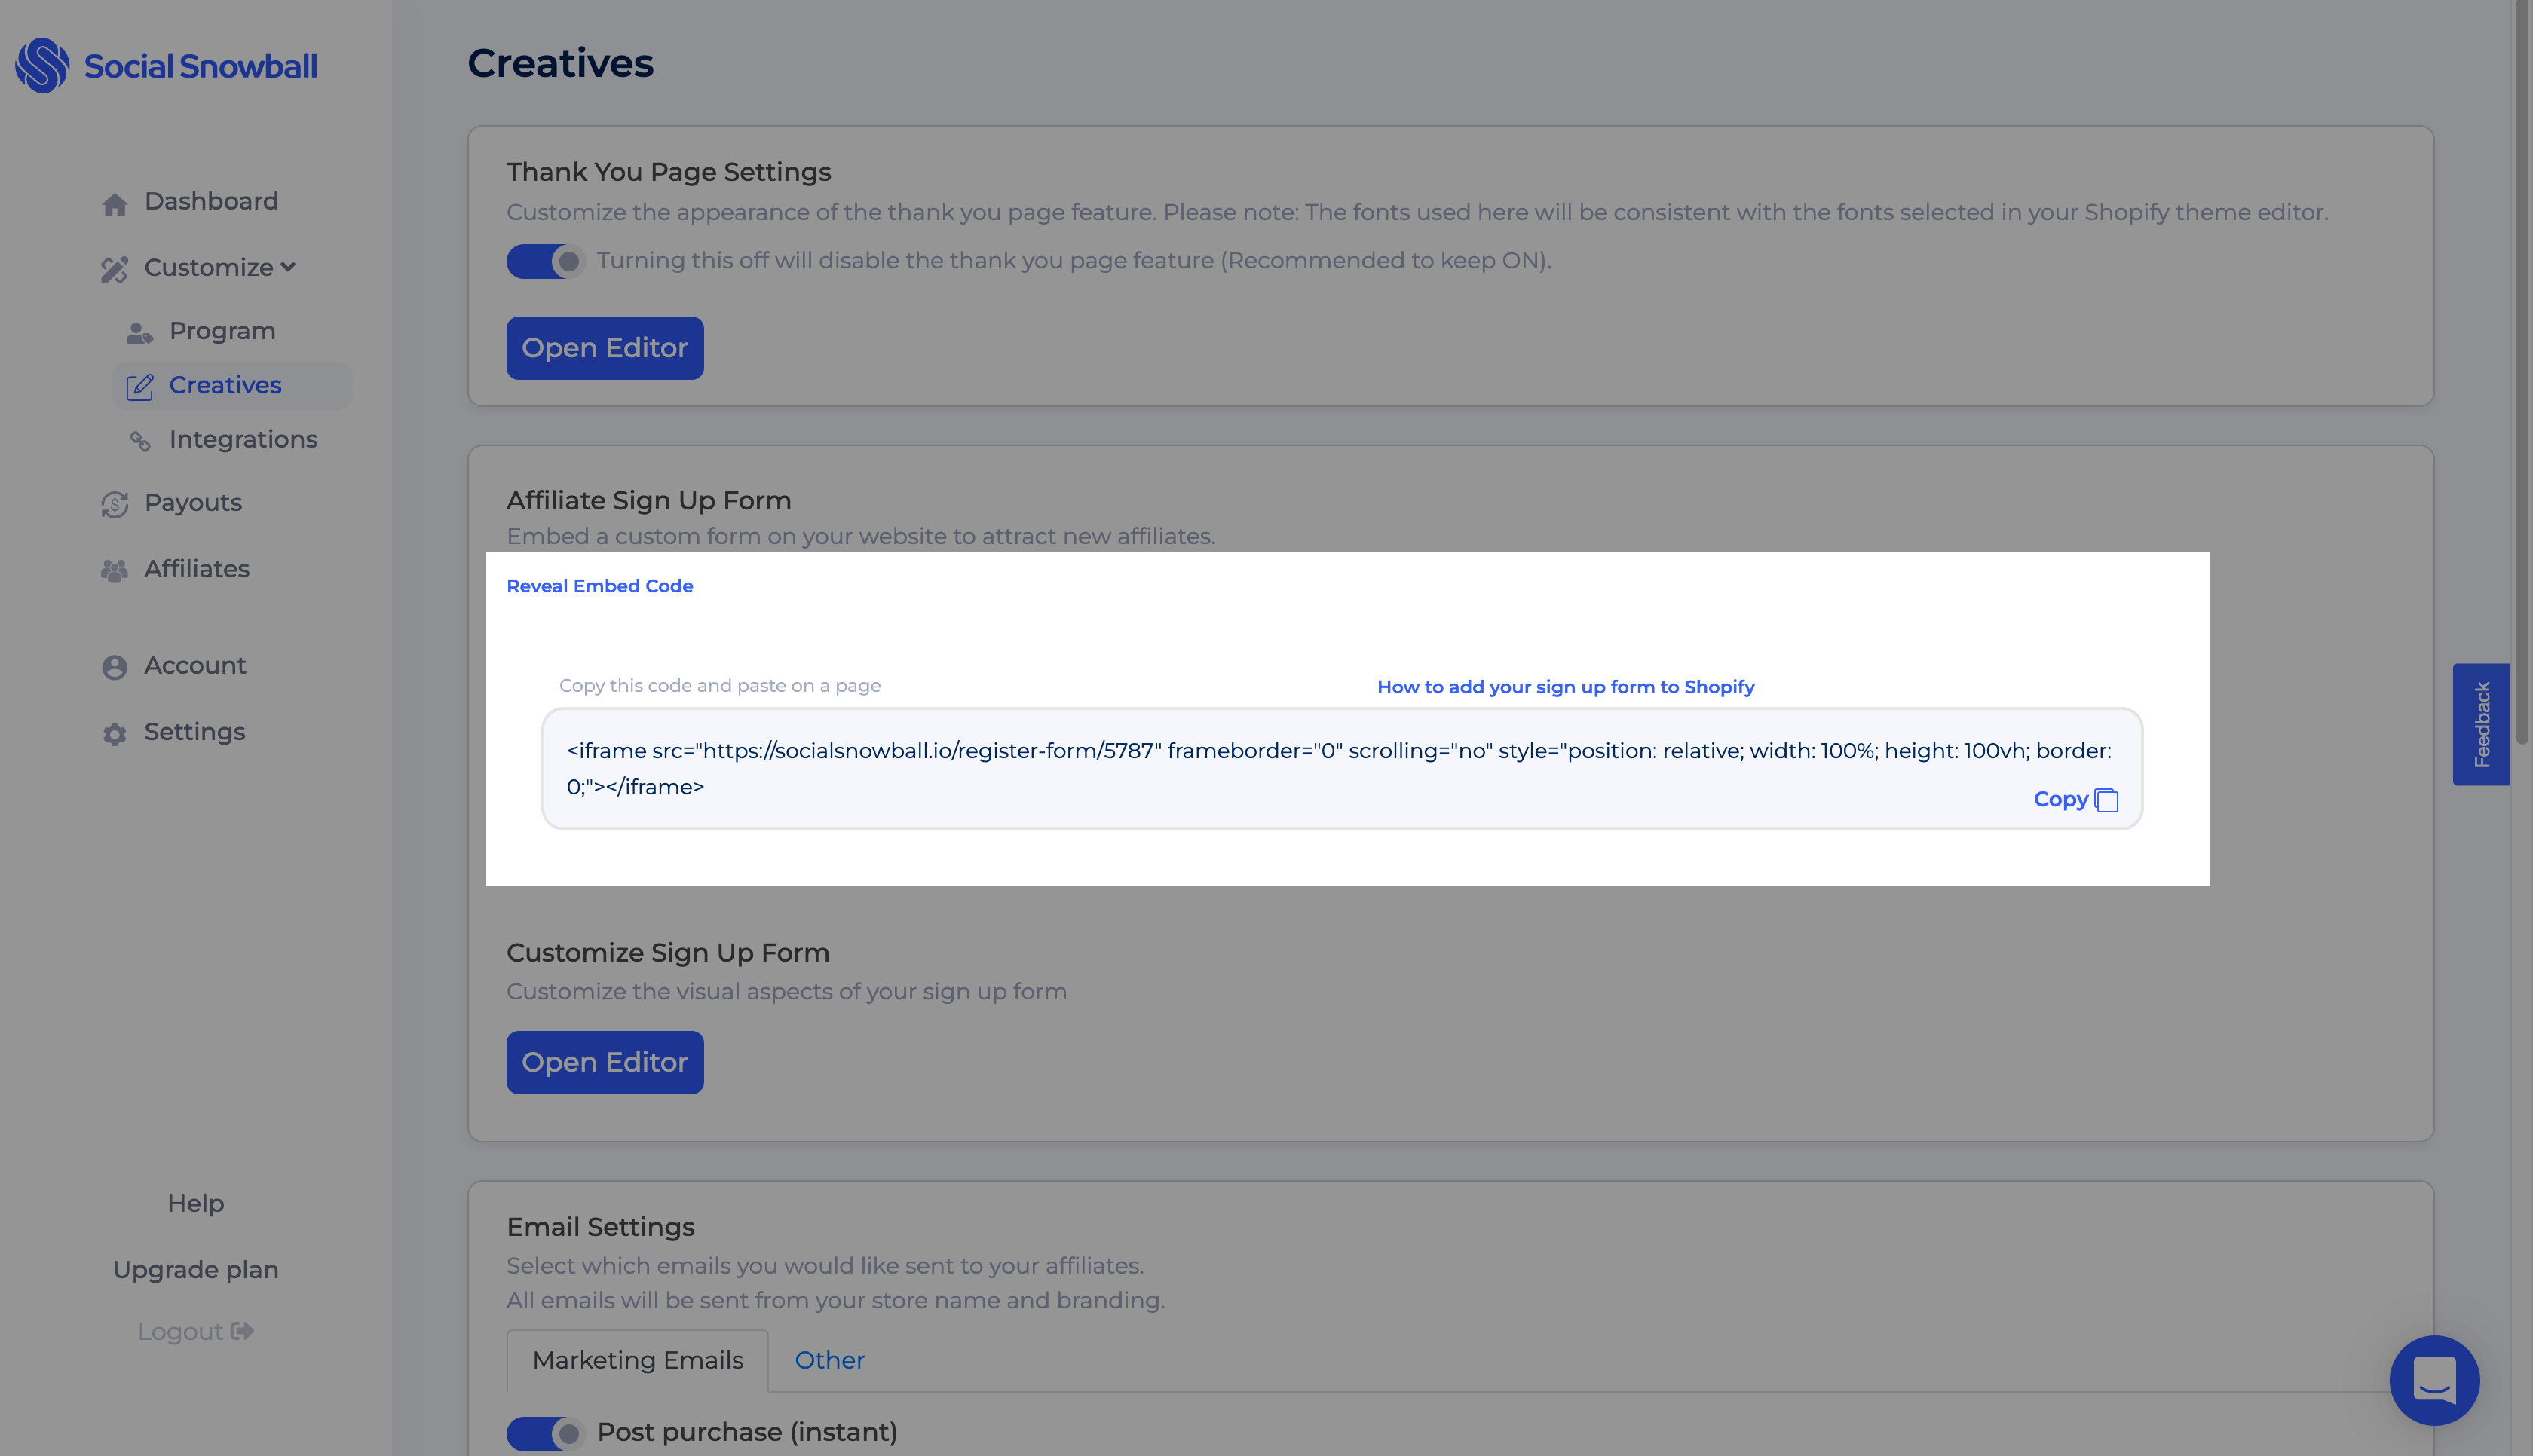Click the Payouts dollar icon
The height and width of the screenshot is (1456, 2533).
(115, 504)
